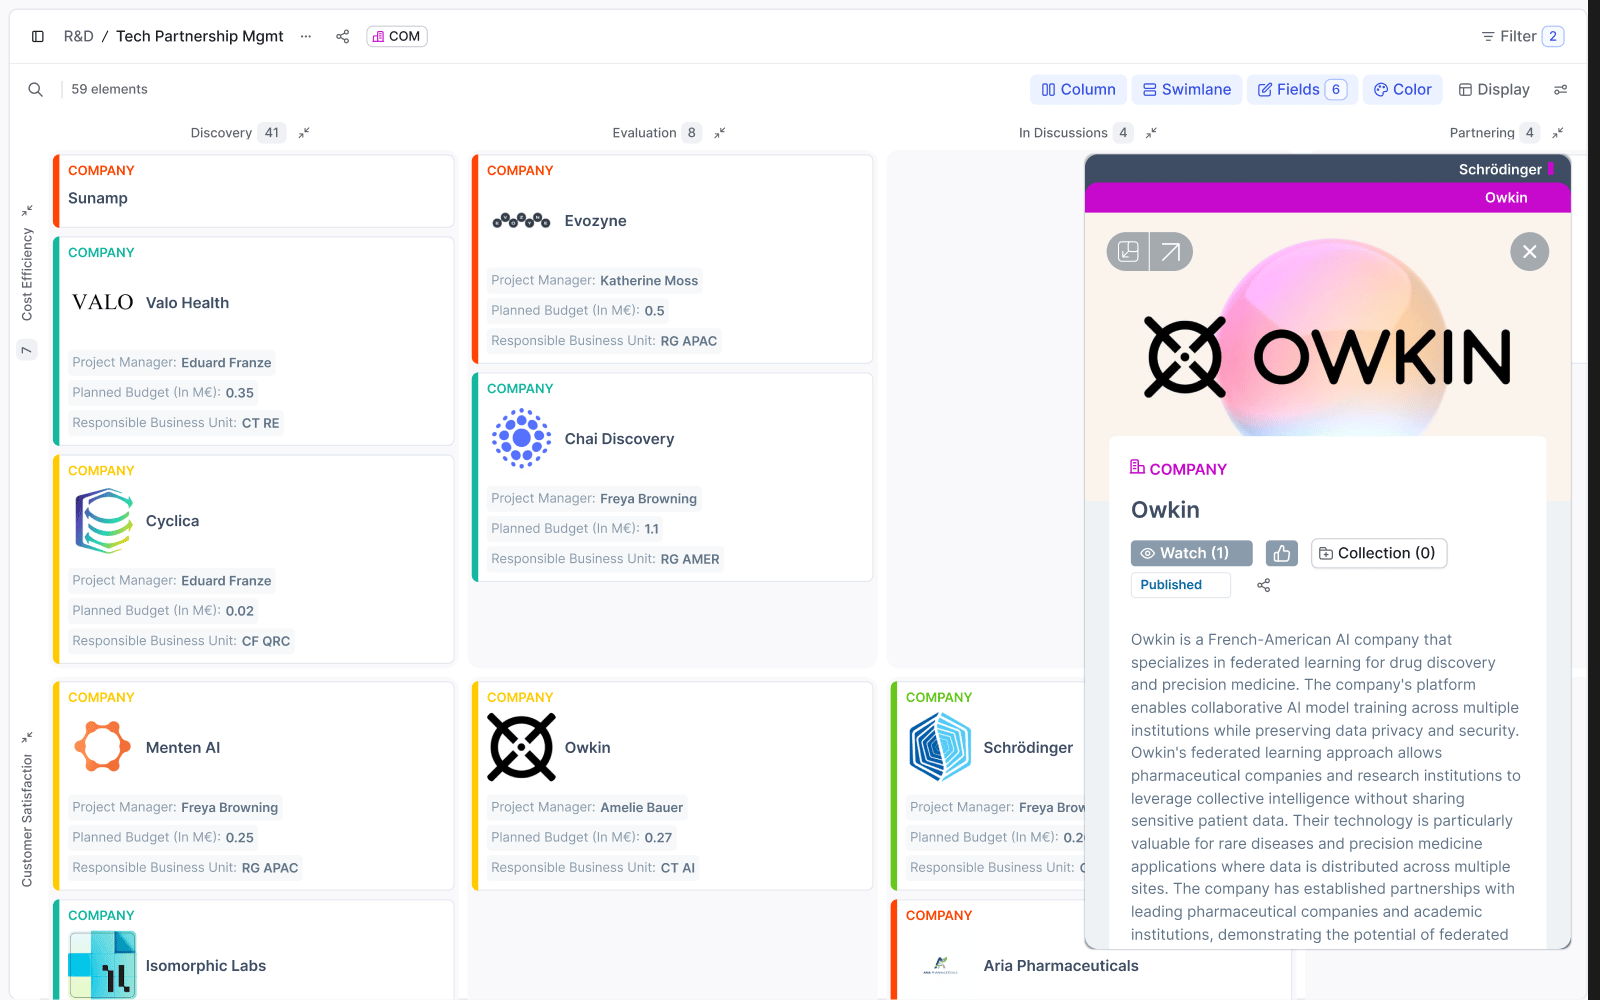Click the share icon beside the page title

point(343,36)
